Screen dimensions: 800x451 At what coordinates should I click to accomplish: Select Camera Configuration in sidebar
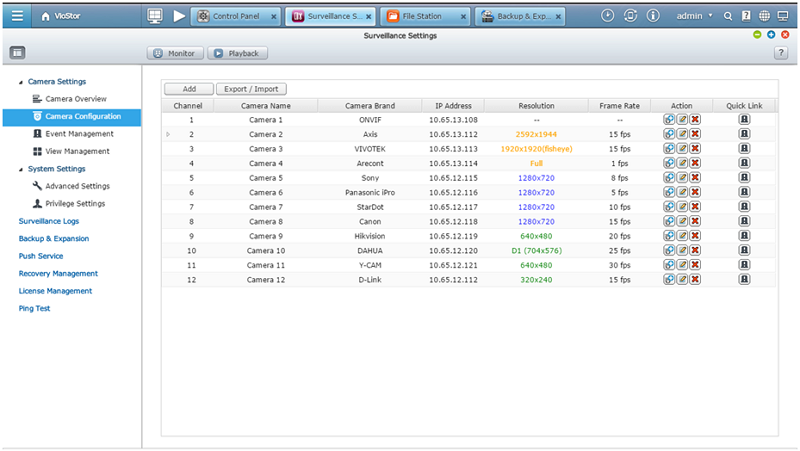[72, 117]
